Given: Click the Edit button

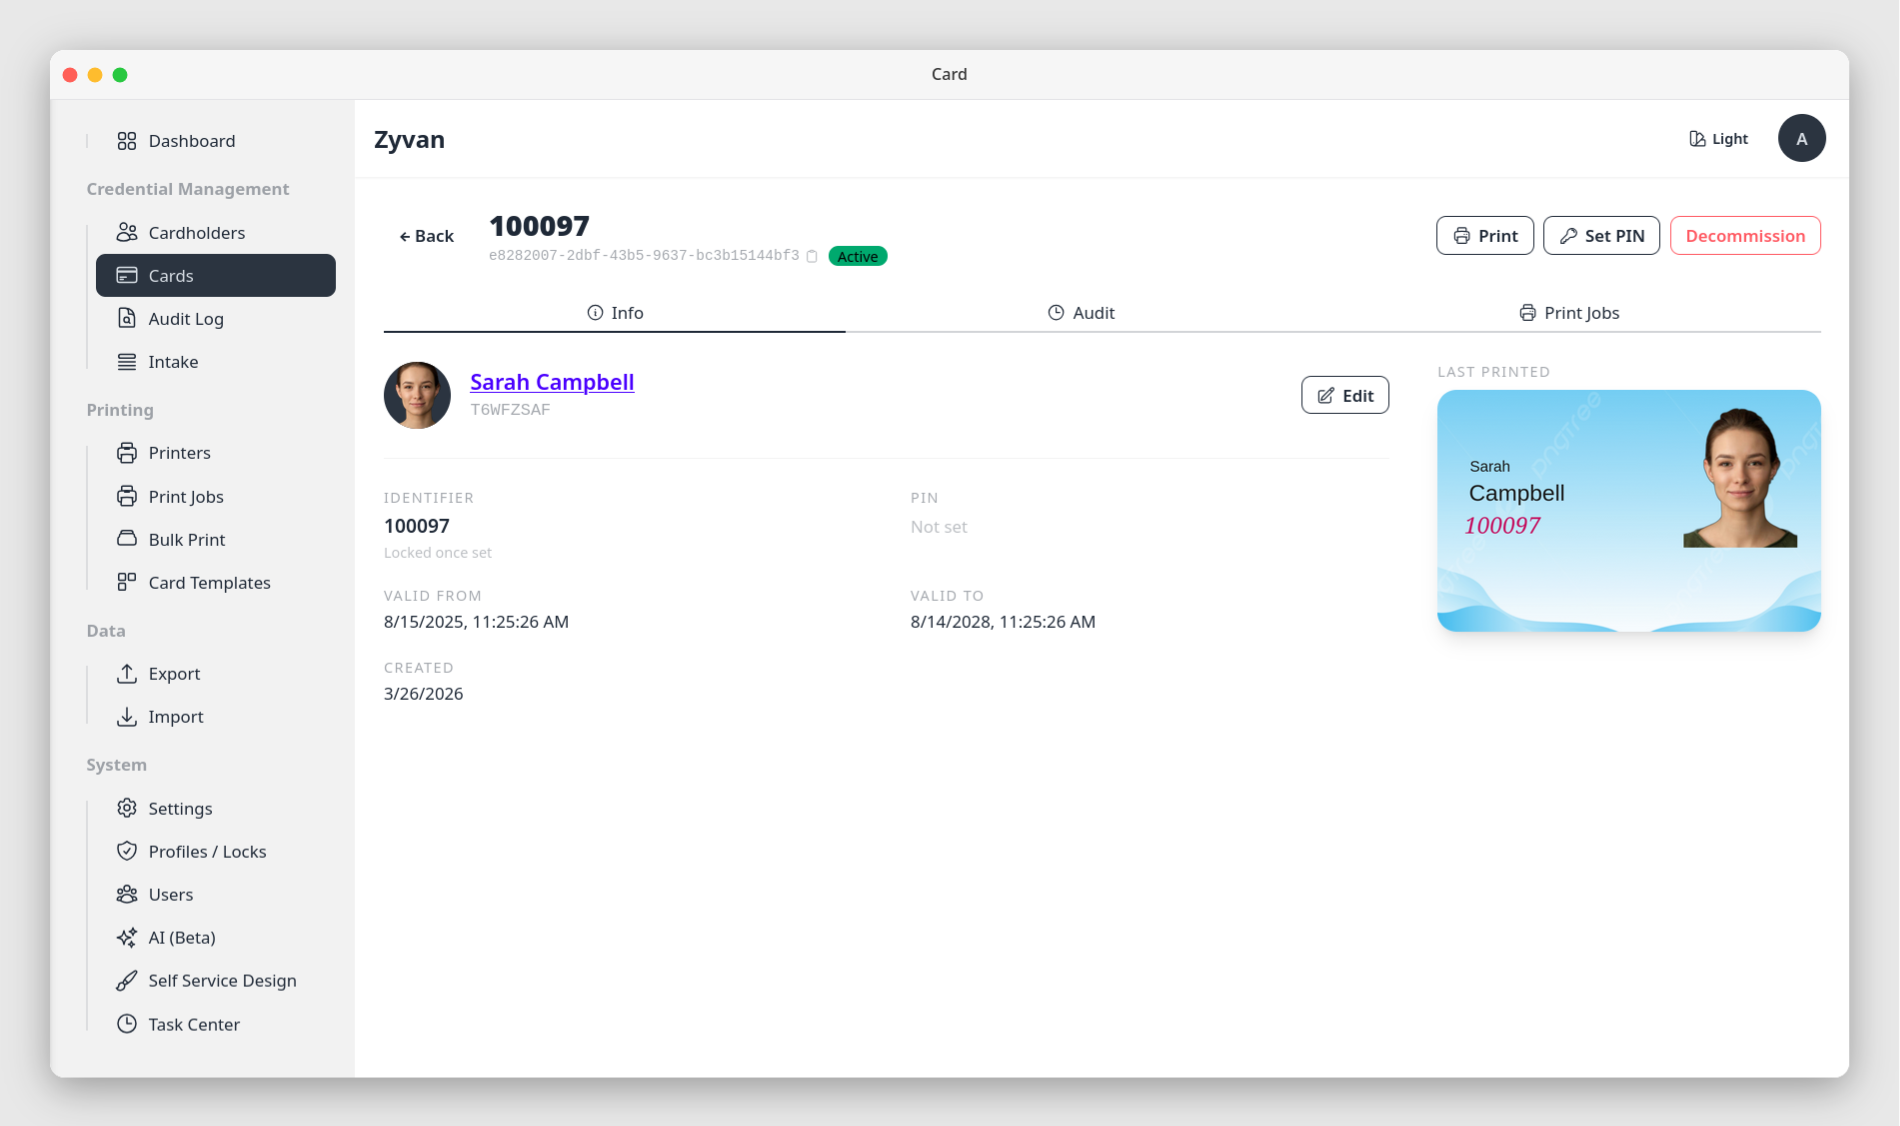Looking at the screenshot, I should [x=1345, y=395].
